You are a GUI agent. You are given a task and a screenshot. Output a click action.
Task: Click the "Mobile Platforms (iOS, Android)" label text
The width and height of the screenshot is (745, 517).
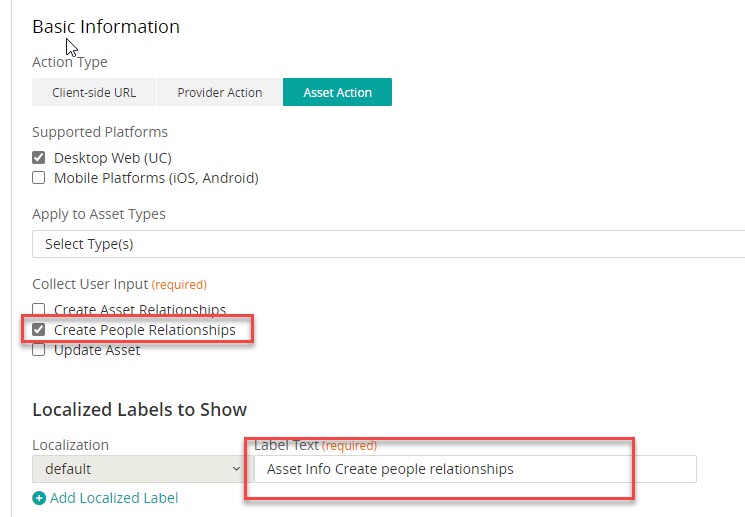156,178
